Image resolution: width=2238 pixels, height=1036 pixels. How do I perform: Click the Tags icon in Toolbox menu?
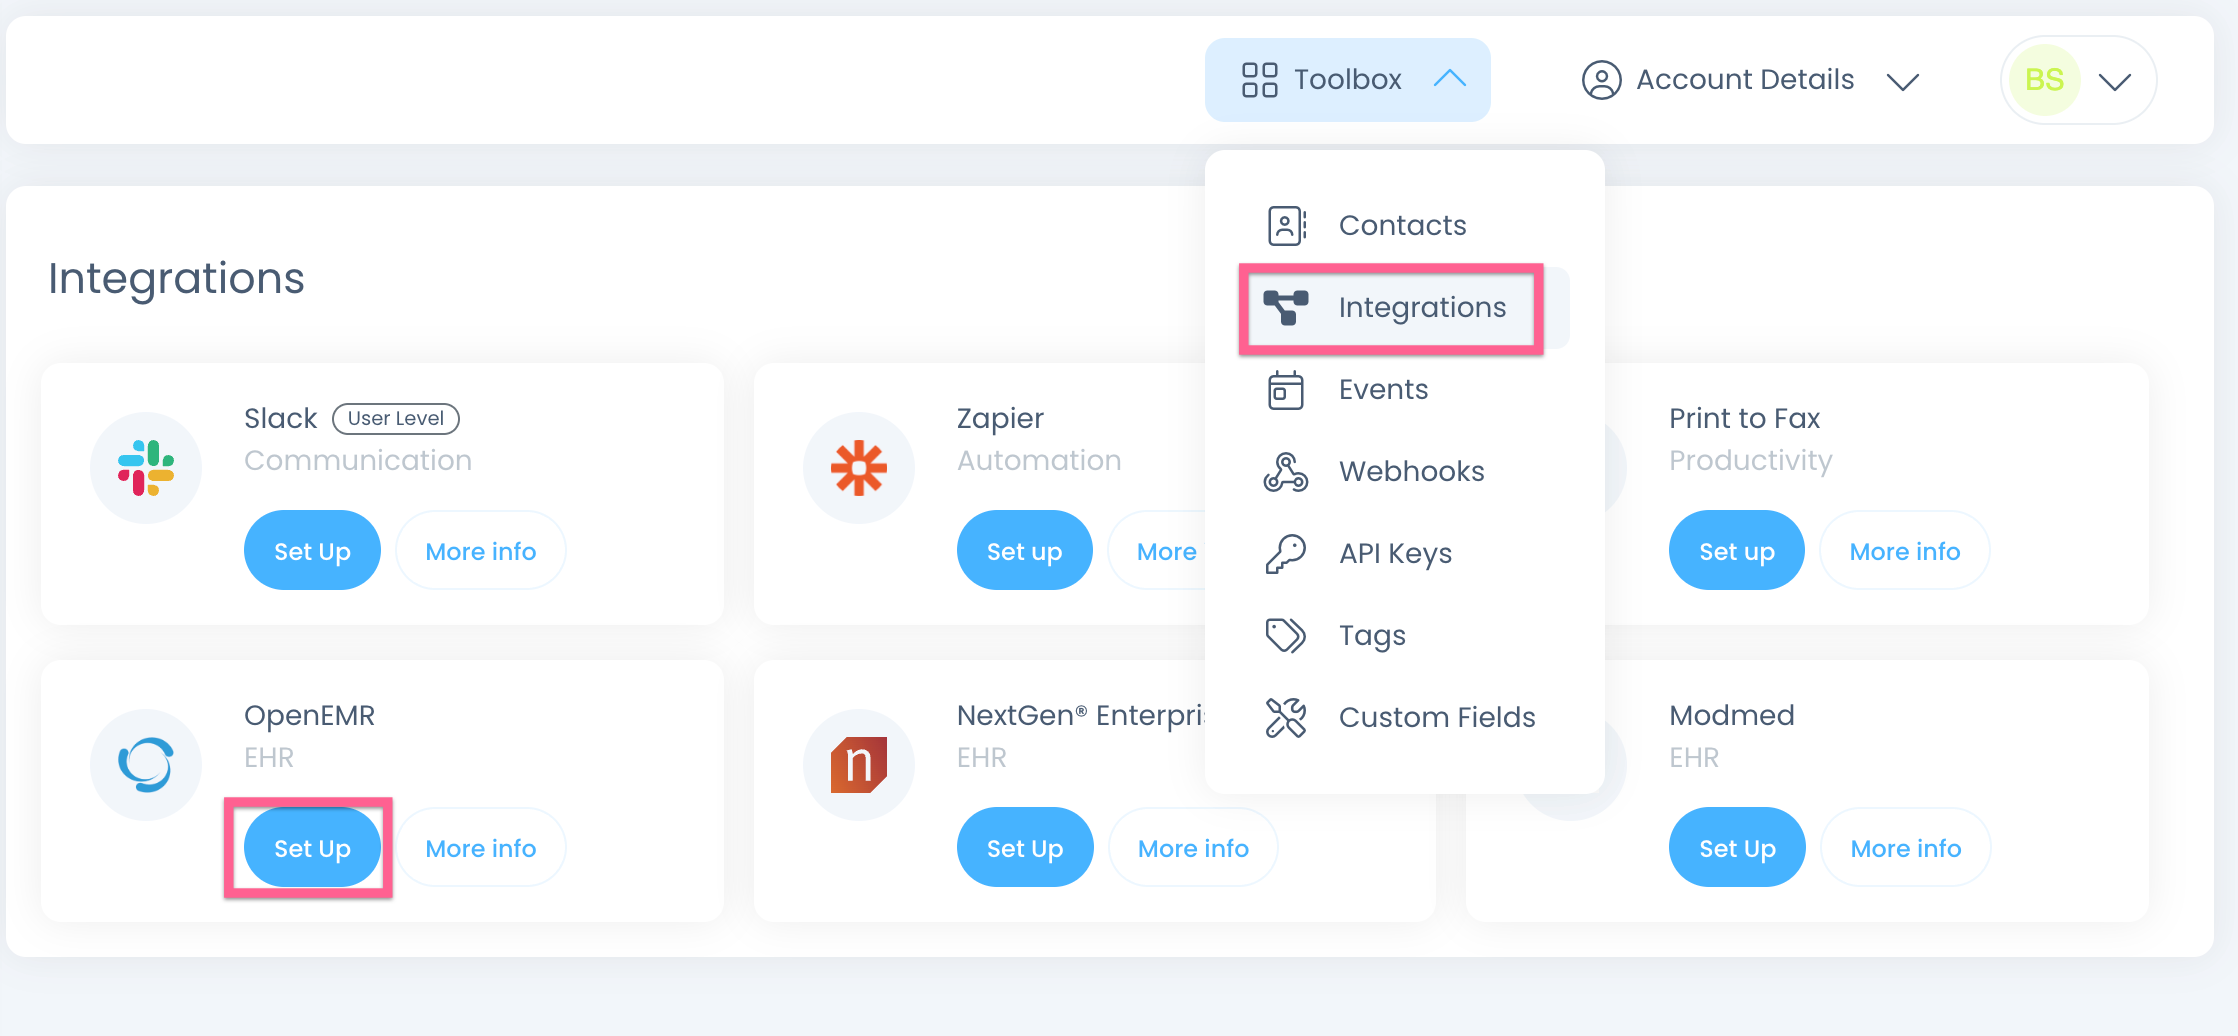click(x=1285, y=635)
